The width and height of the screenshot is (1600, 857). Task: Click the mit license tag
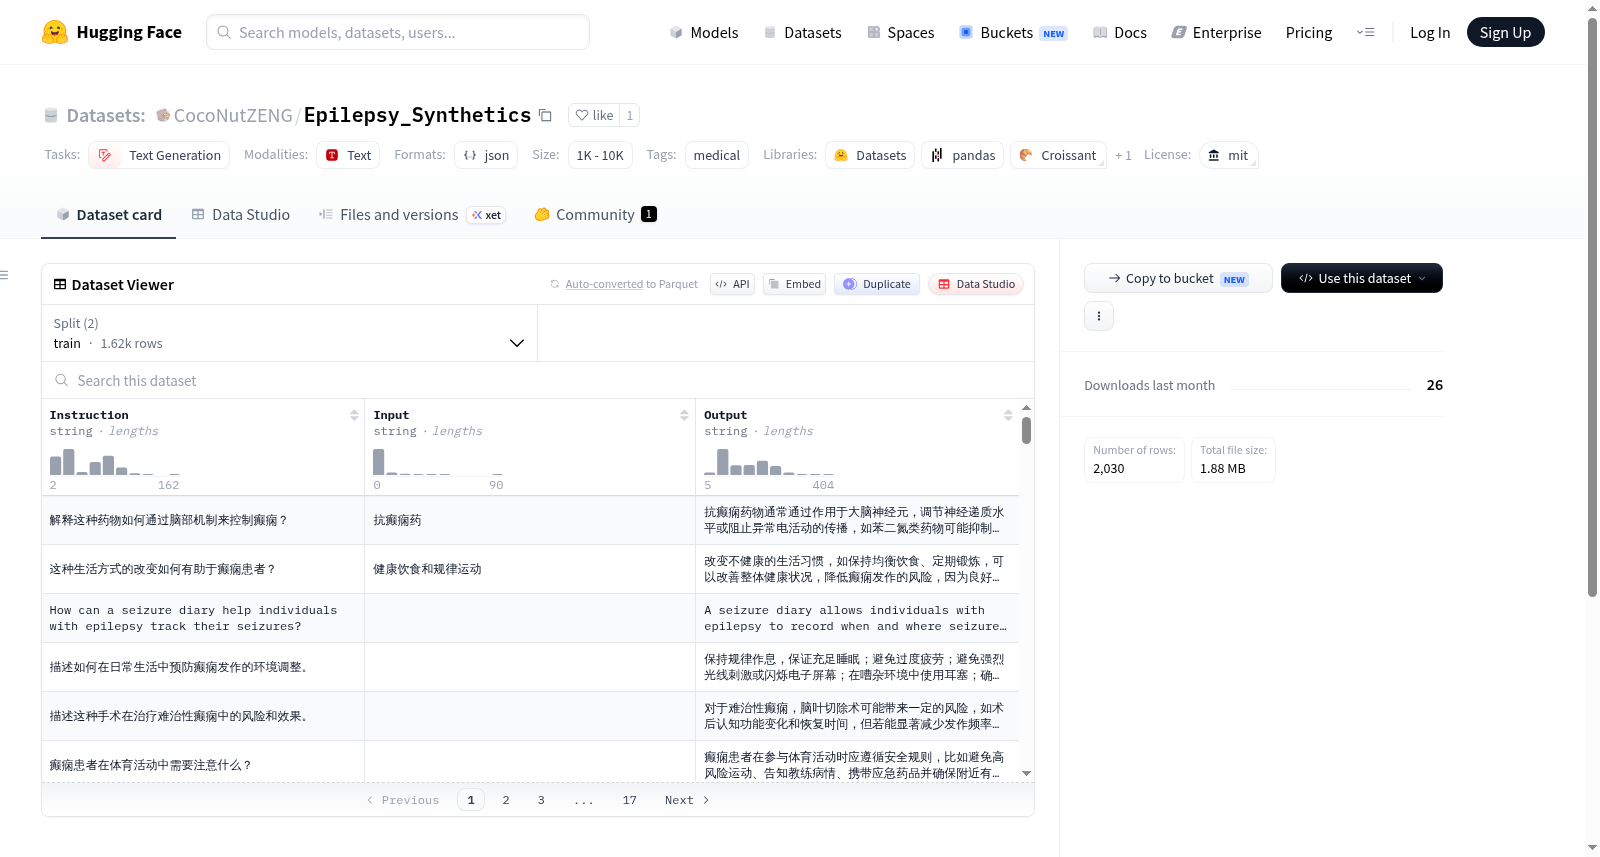click(x=1228, y=155)
